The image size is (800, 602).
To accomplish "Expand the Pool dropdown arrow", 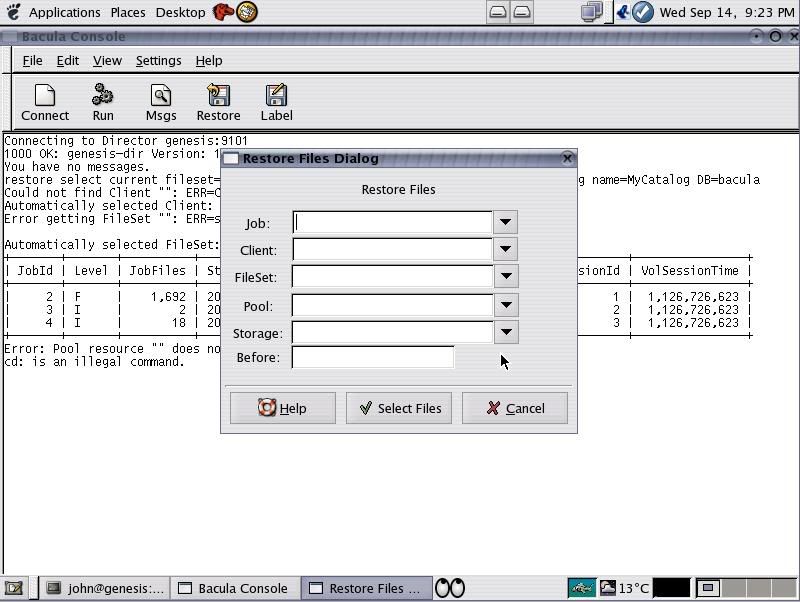I will tap(506, 305).
